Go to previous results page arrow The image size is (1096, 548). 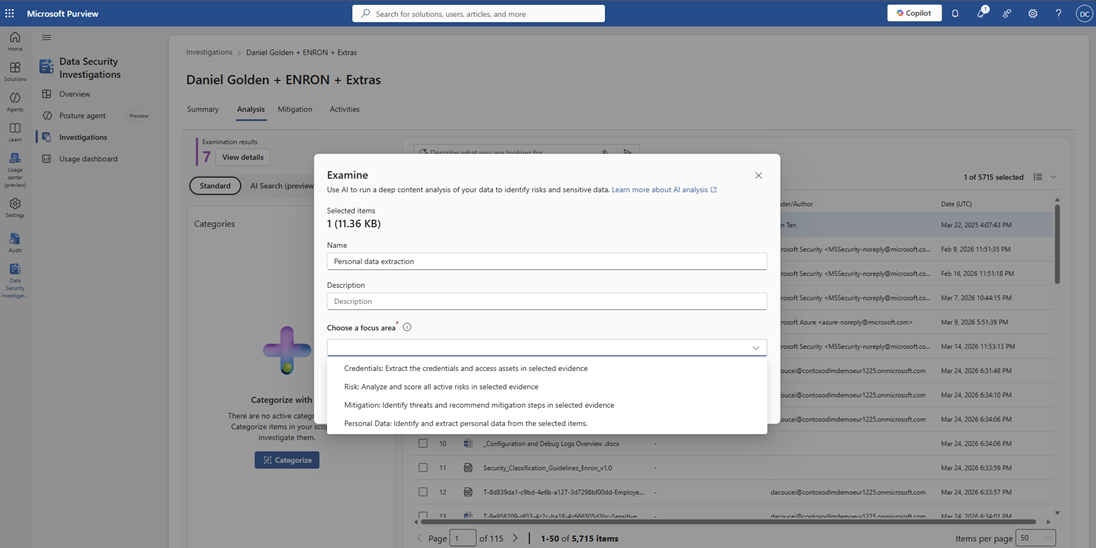[419, 538]
